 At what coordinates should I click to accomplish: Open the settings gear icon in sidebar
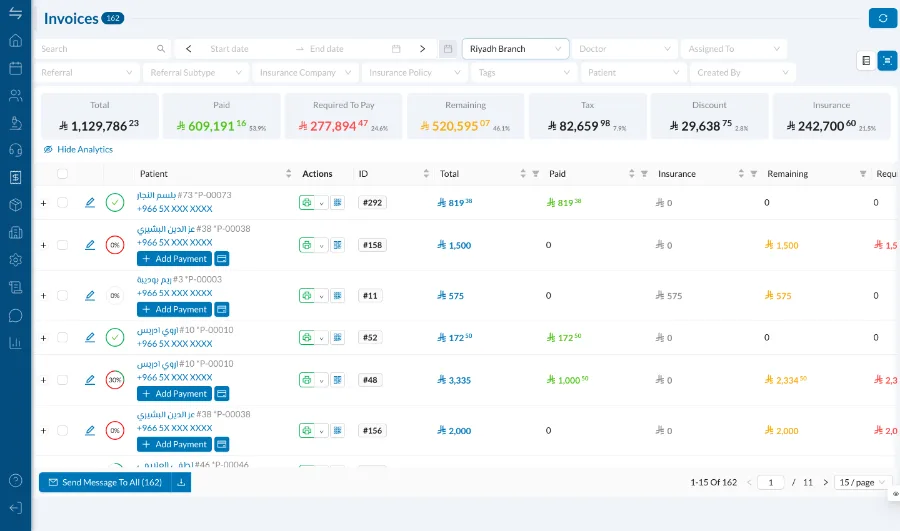[15, 260]
